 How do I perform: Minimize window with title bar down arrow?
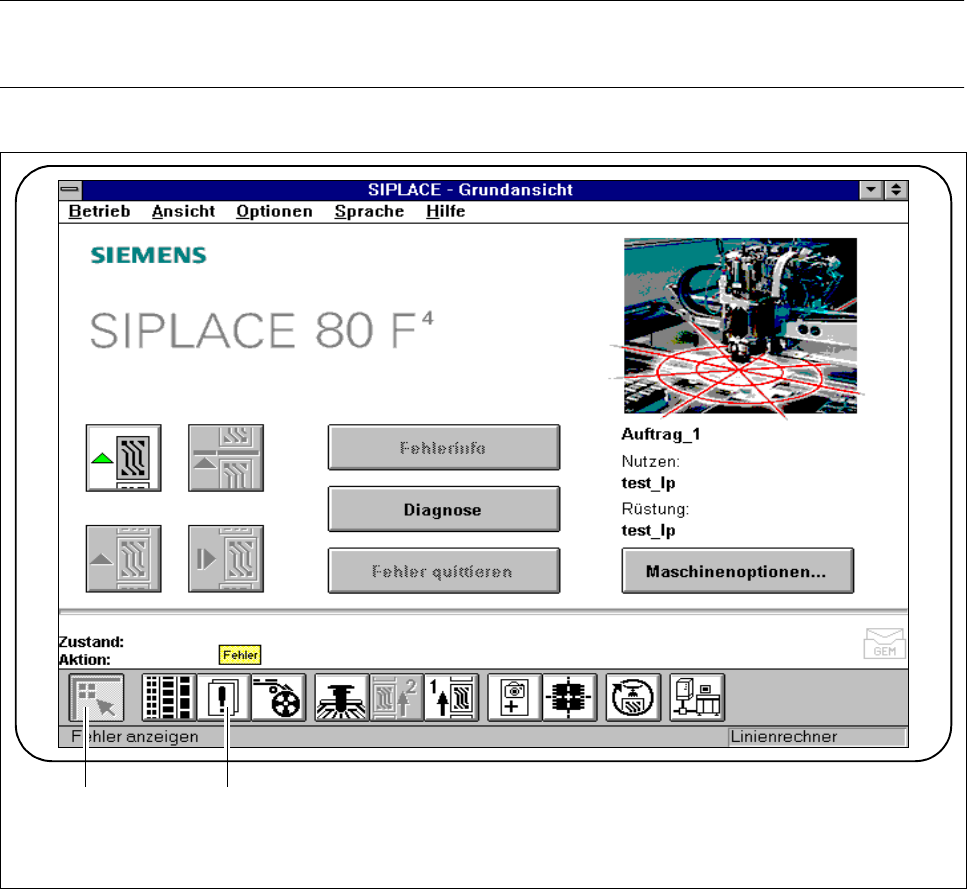(x=871, y=189)
